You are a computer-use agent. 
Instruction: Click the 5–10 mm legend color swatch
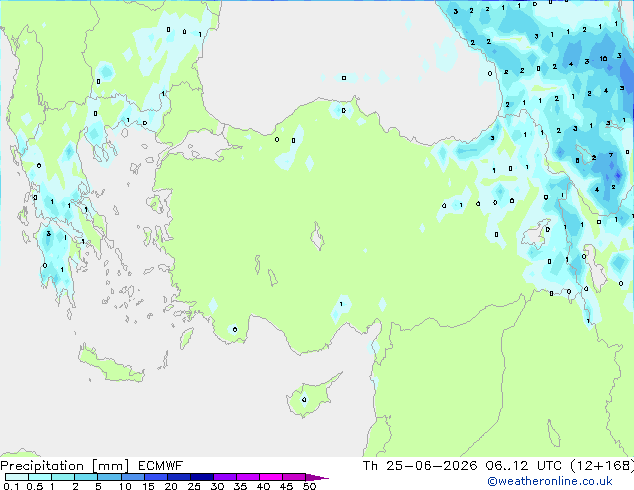pos(110,477)
